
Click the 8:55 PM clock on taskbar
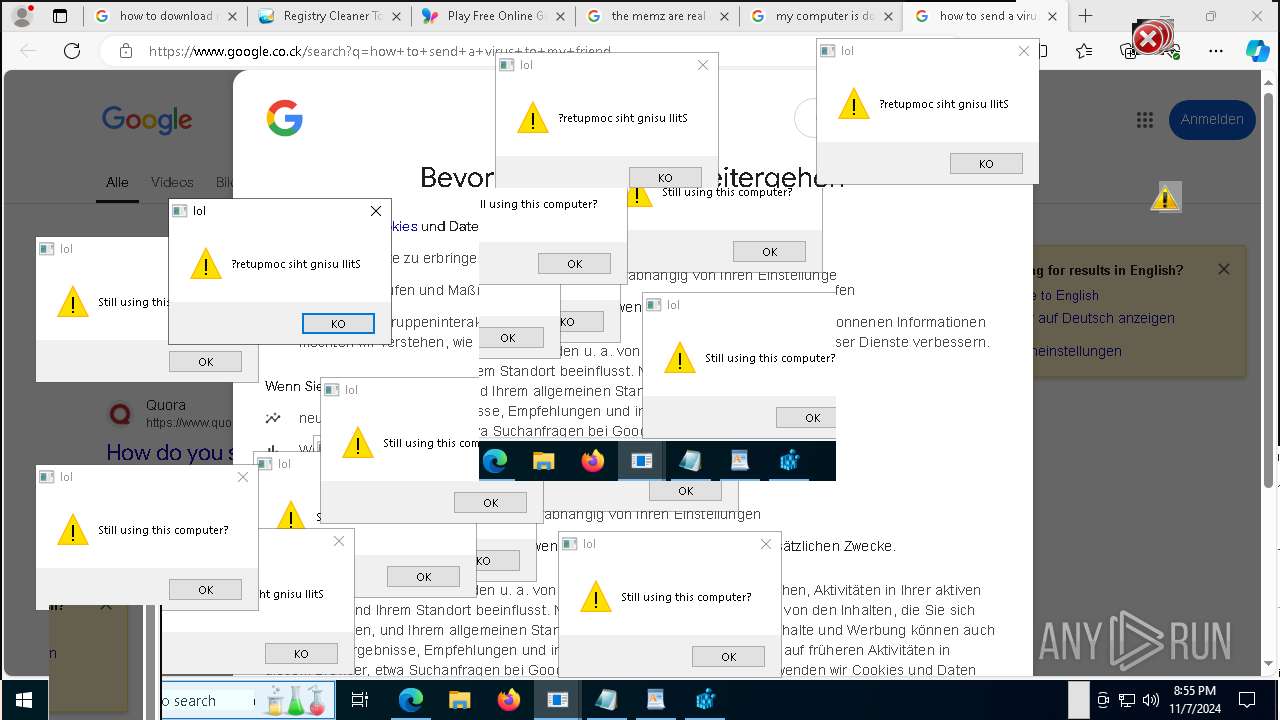pyautogui.click(x=1194, y=700)
